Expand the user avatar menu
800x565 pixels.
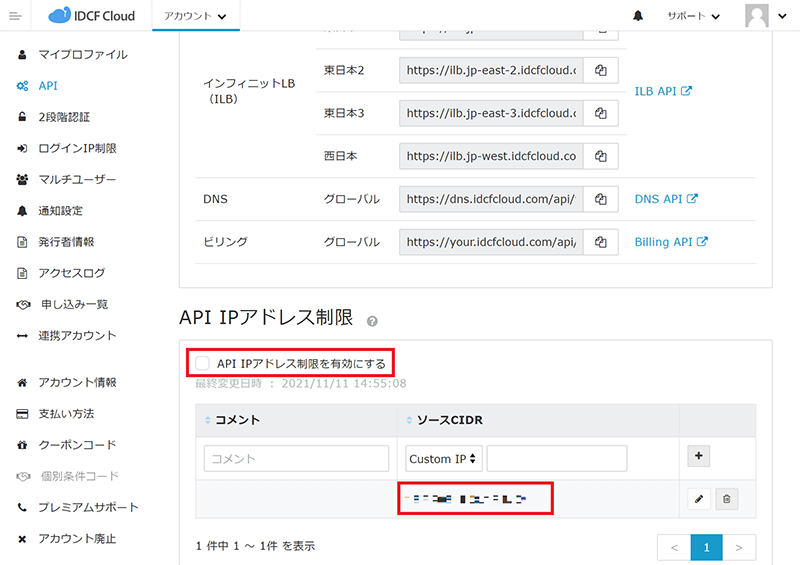768,16
